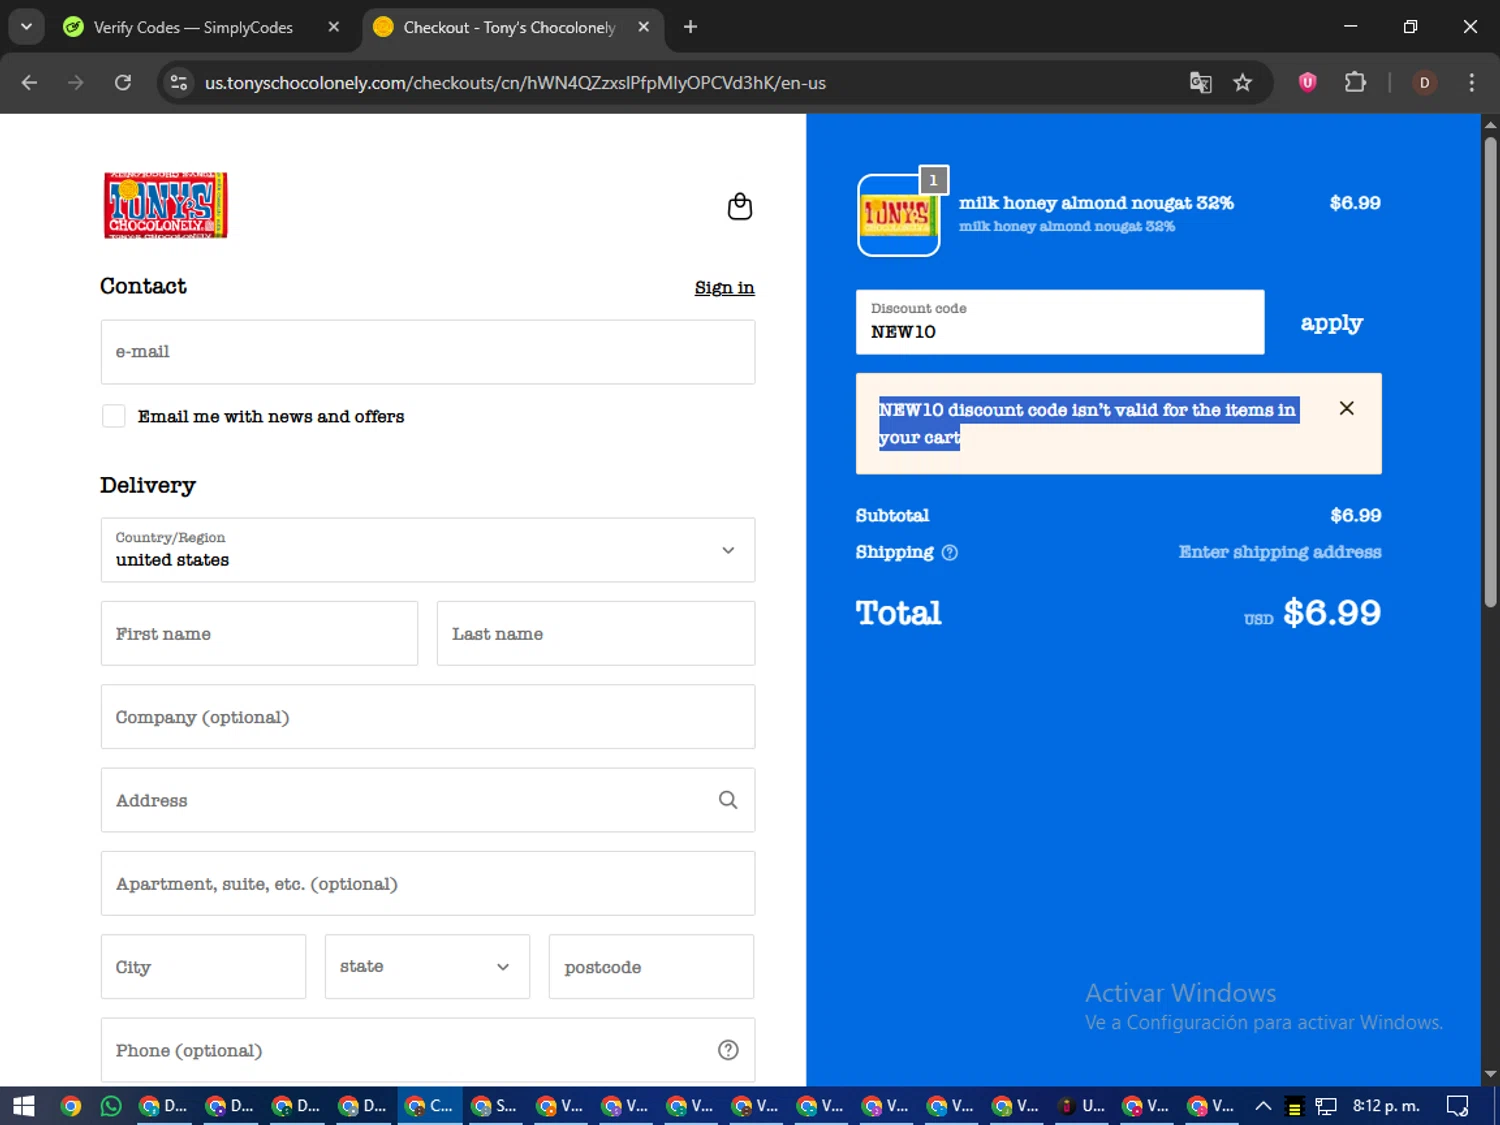
Task: Click the Discount code input field
Action: [x=1060, y=322]
